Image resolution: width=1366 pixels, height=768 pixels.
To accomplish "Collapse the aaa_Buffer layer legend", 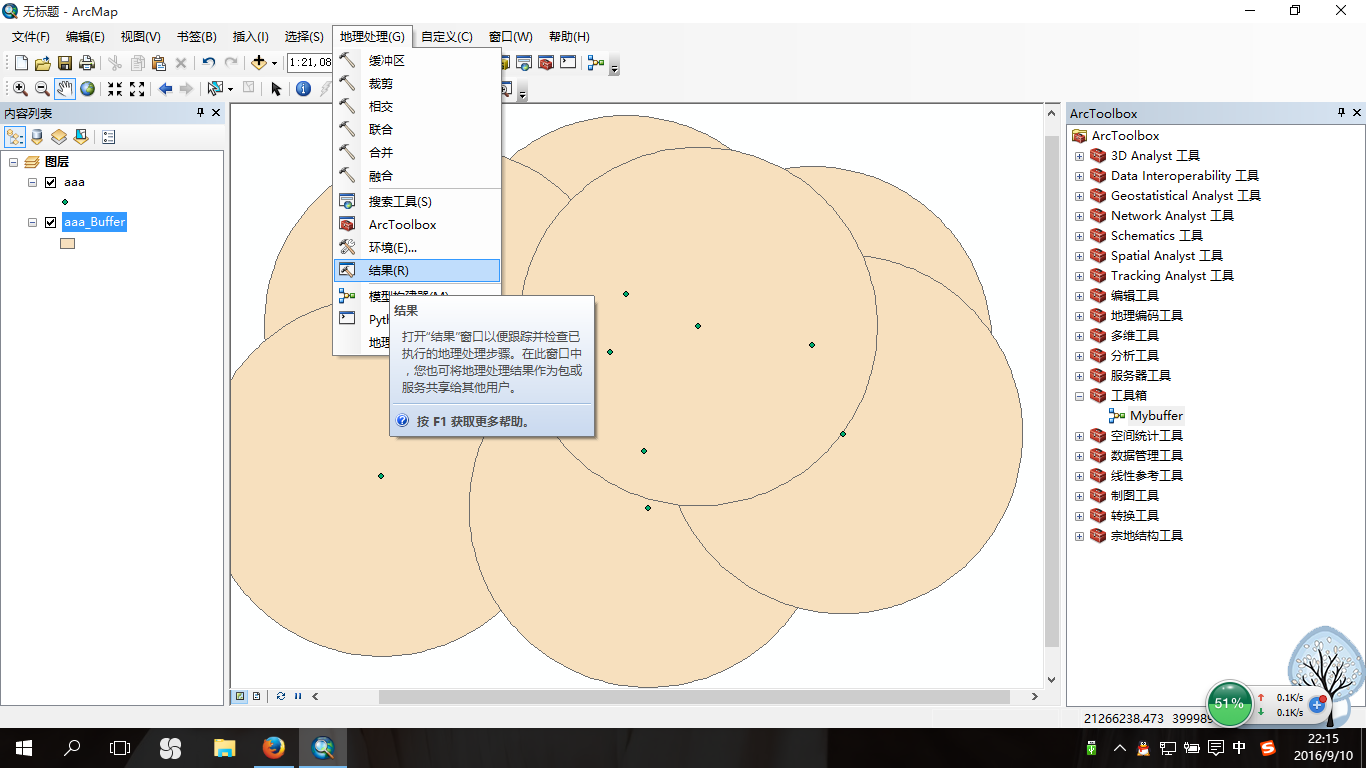I will tap(32, 222).
